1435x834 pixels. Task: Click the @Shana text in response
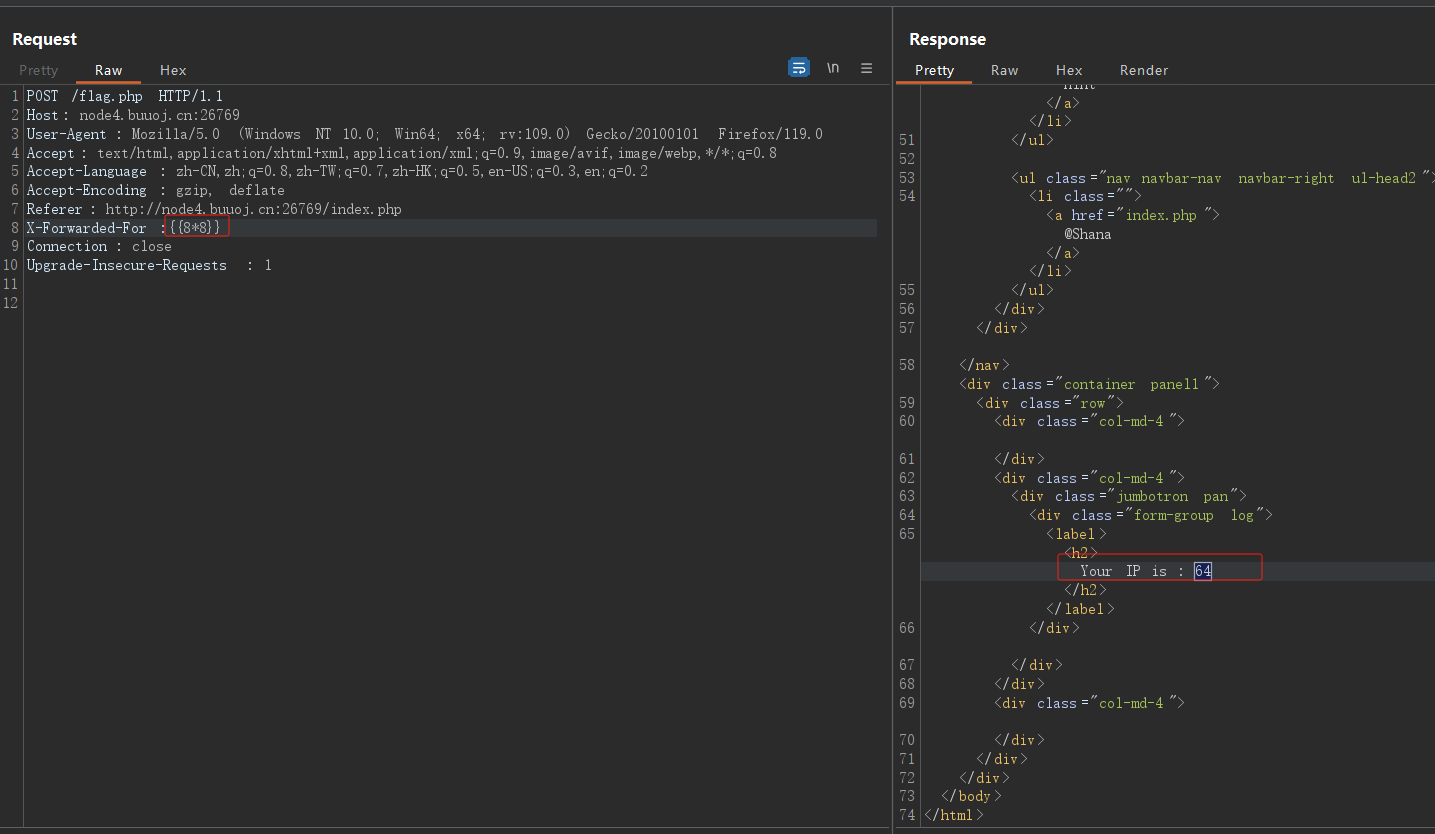tap(1087, 234)
